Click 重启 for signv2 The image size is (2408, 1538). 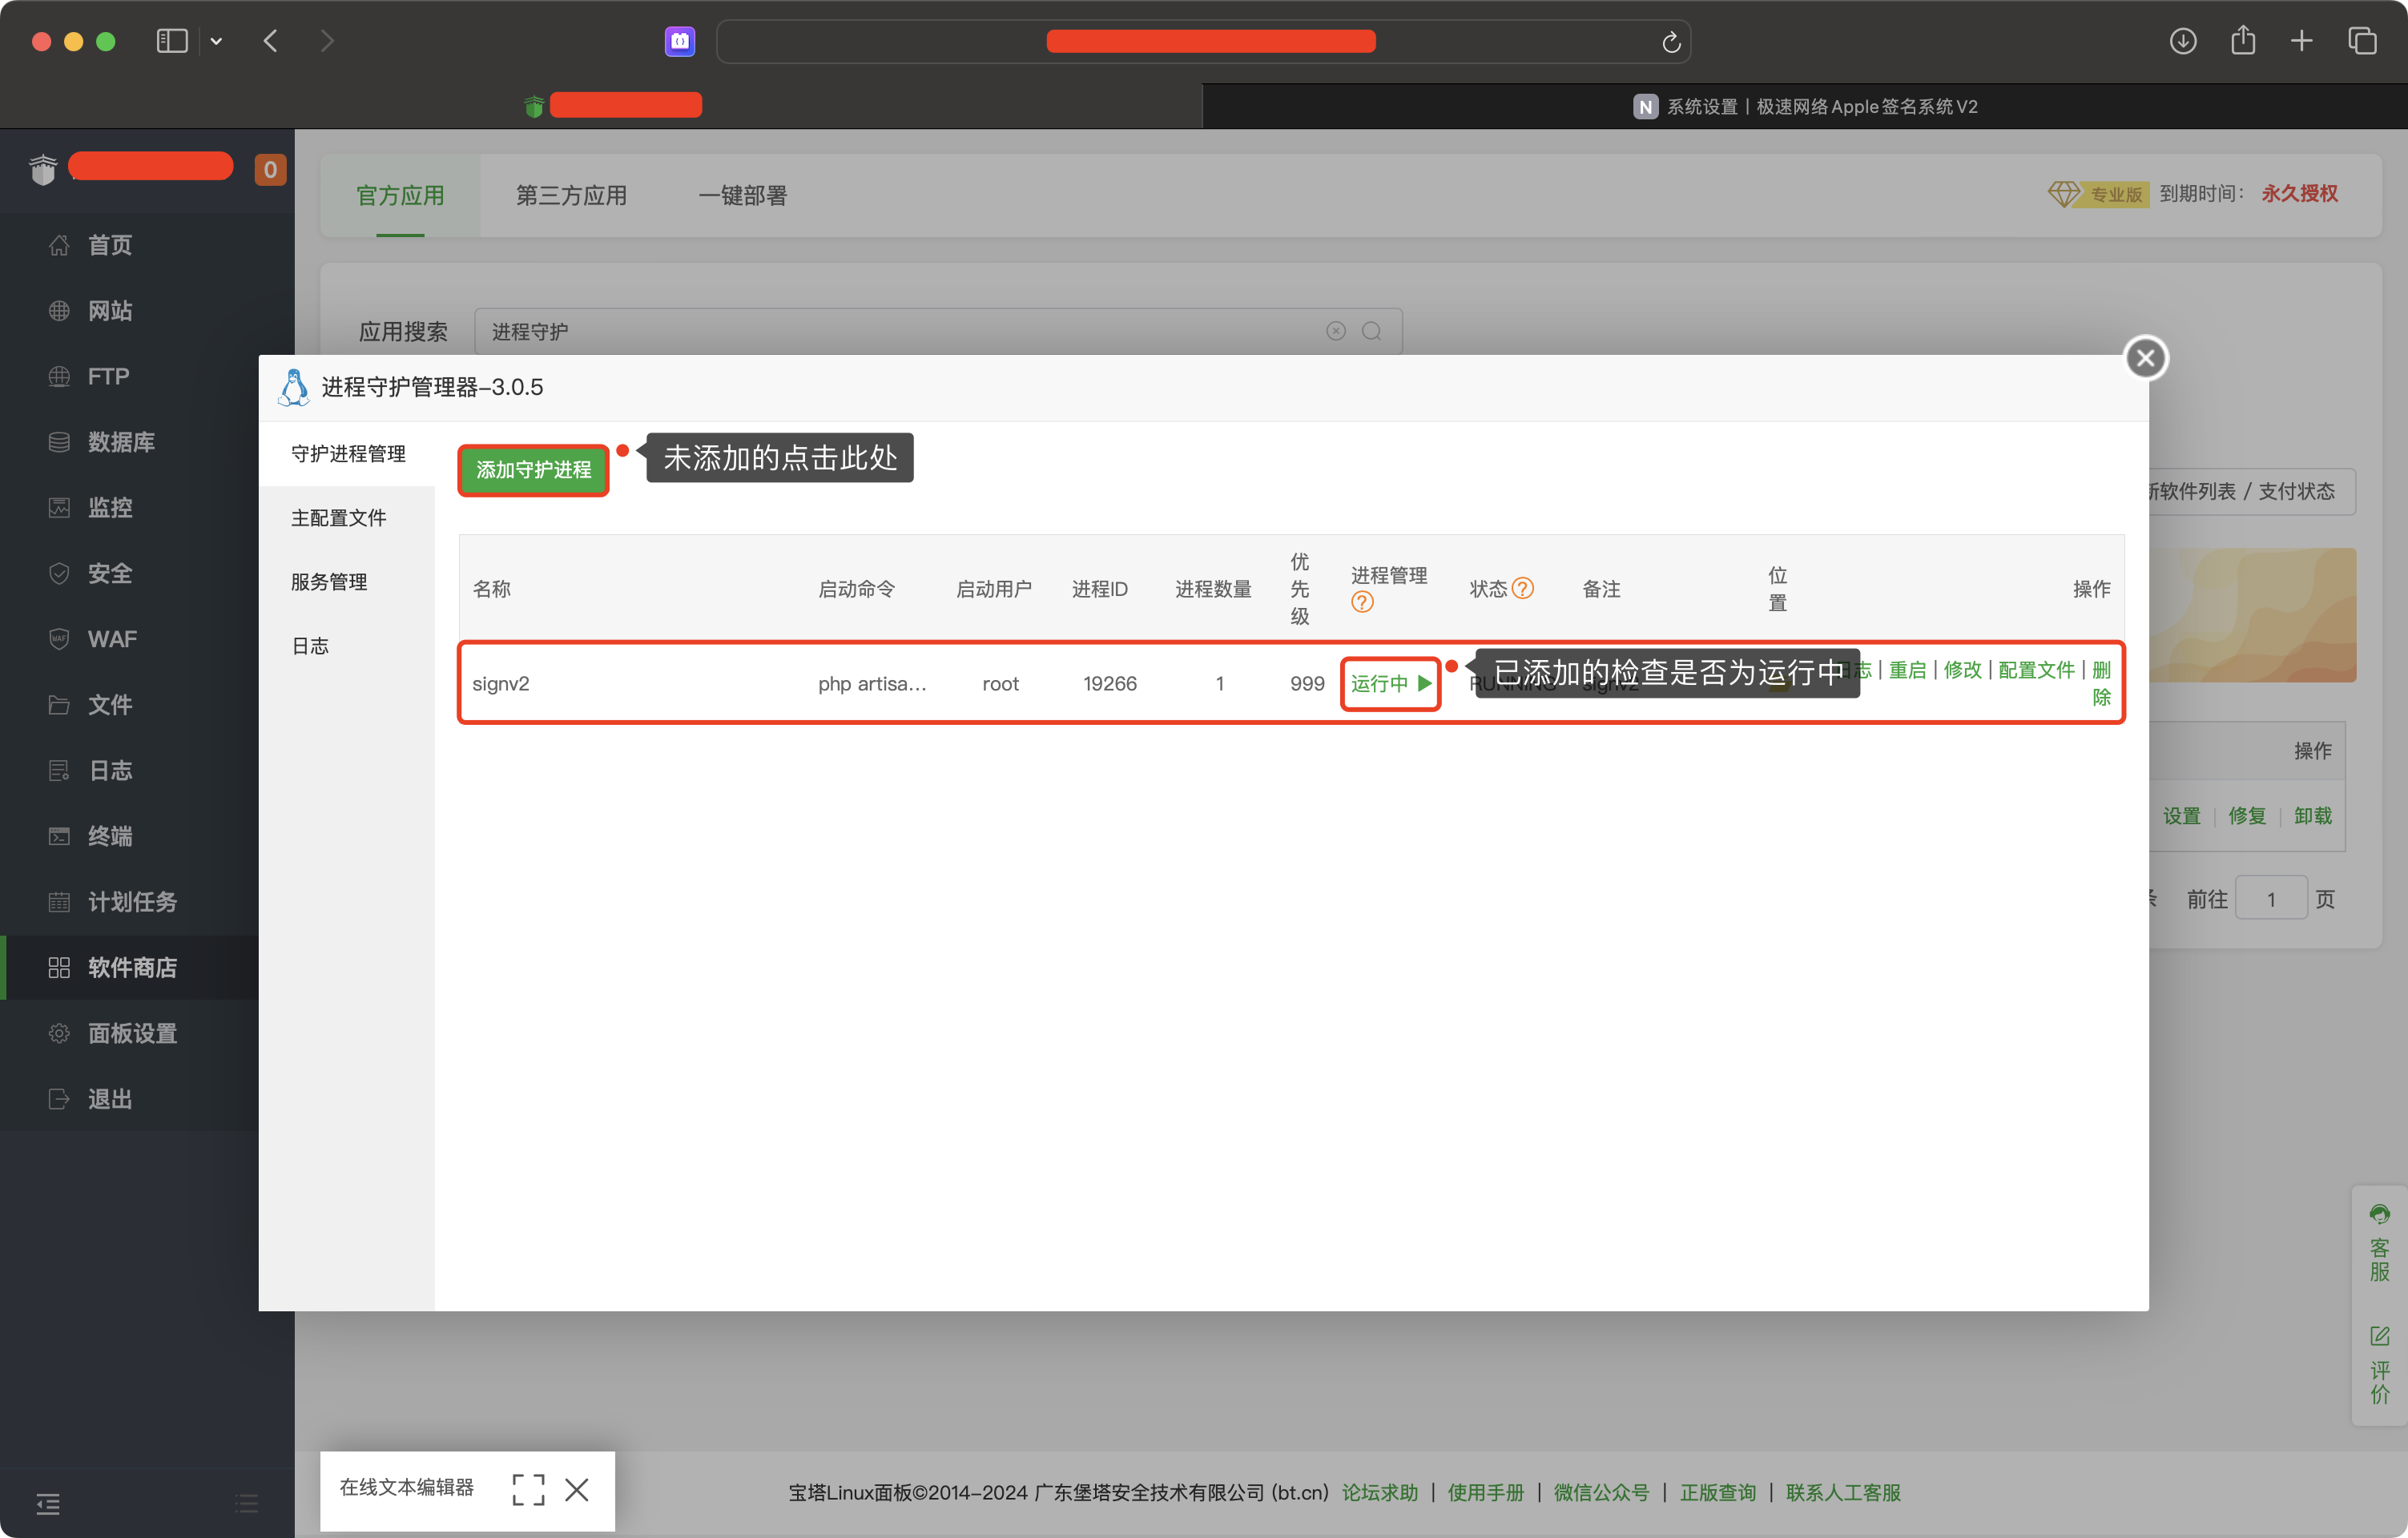point(1907,670)
